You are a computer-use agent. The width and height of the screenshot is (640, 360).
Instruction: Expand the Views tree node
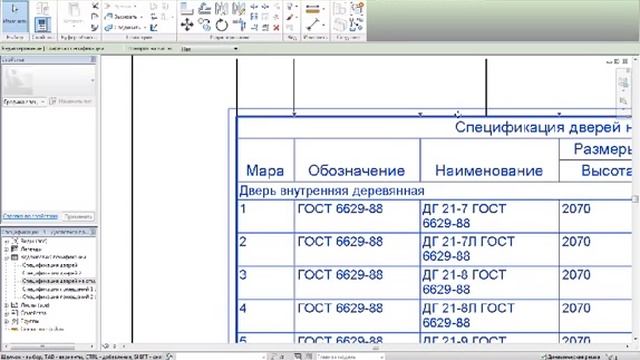(x=7, y=242)
